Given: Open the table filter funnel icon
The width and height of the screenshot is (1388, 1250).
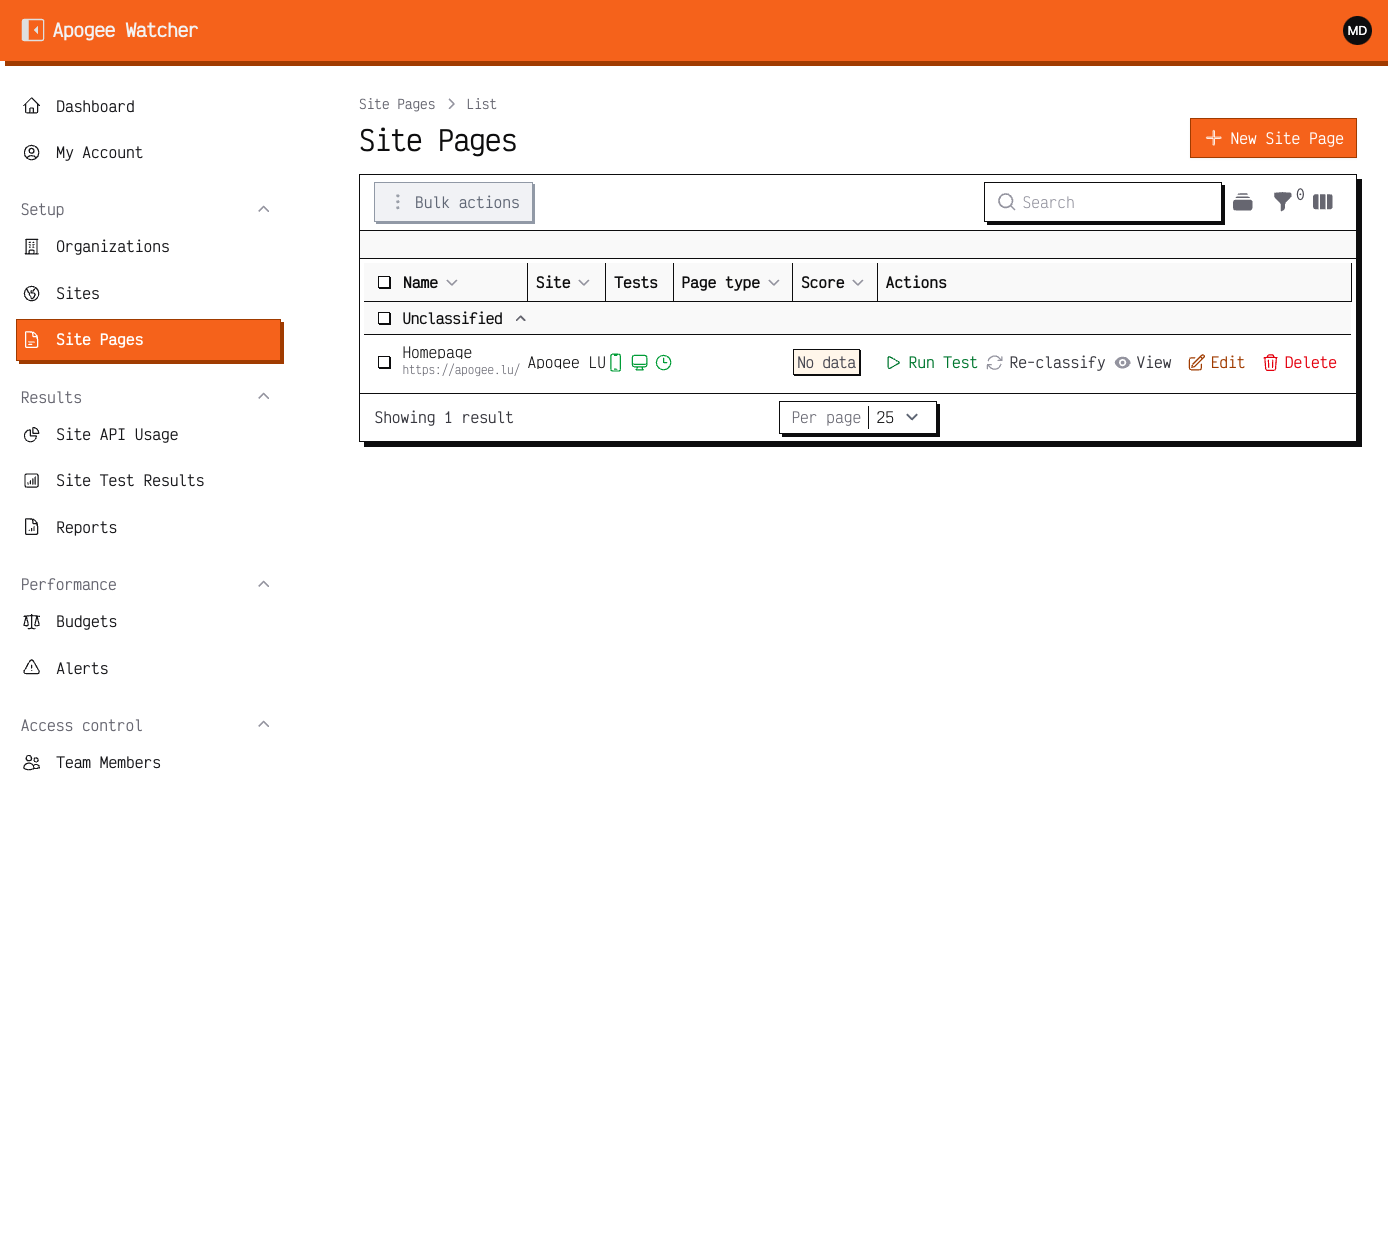Looking at the screenshot, I should tap(1282, 202).
